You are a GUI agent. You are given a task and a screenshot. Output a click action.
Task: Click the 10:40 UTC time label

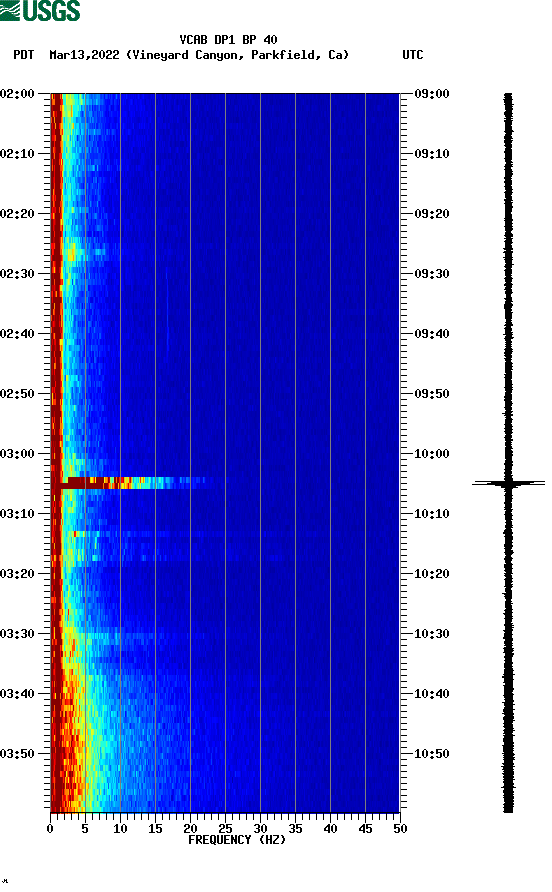point(432,693)
